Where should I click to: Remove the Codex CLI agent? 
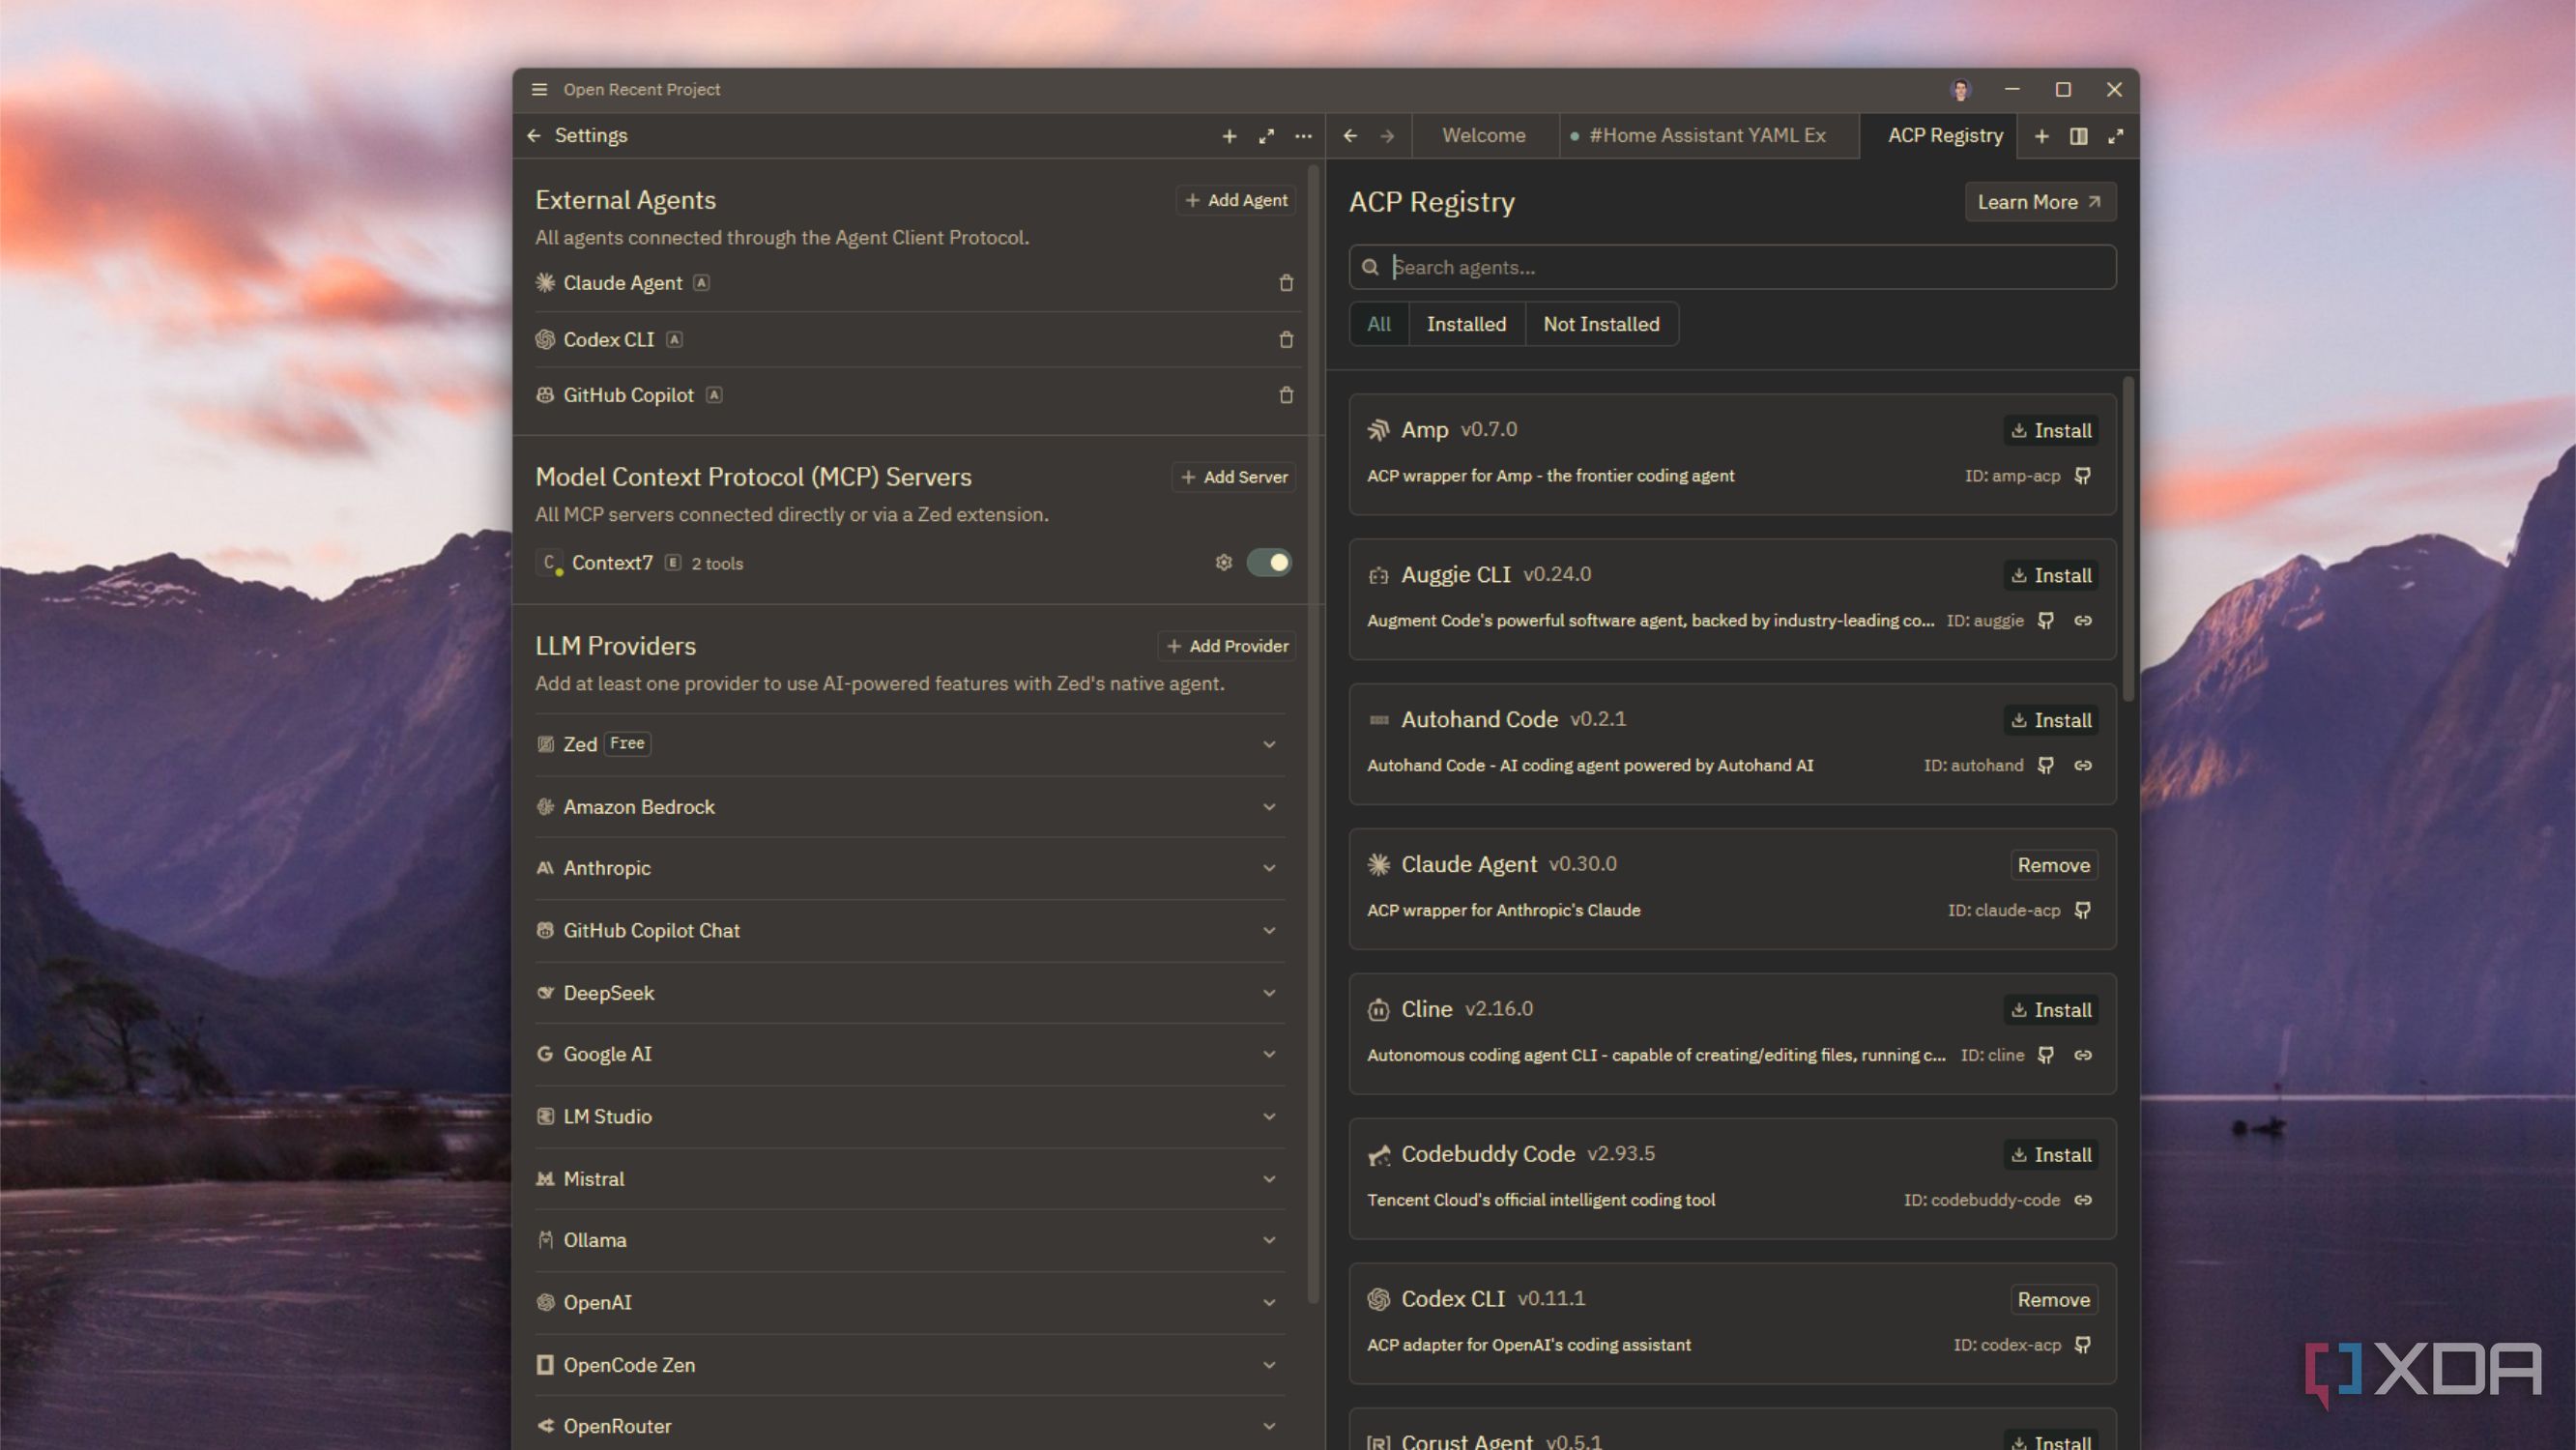2054,1300
